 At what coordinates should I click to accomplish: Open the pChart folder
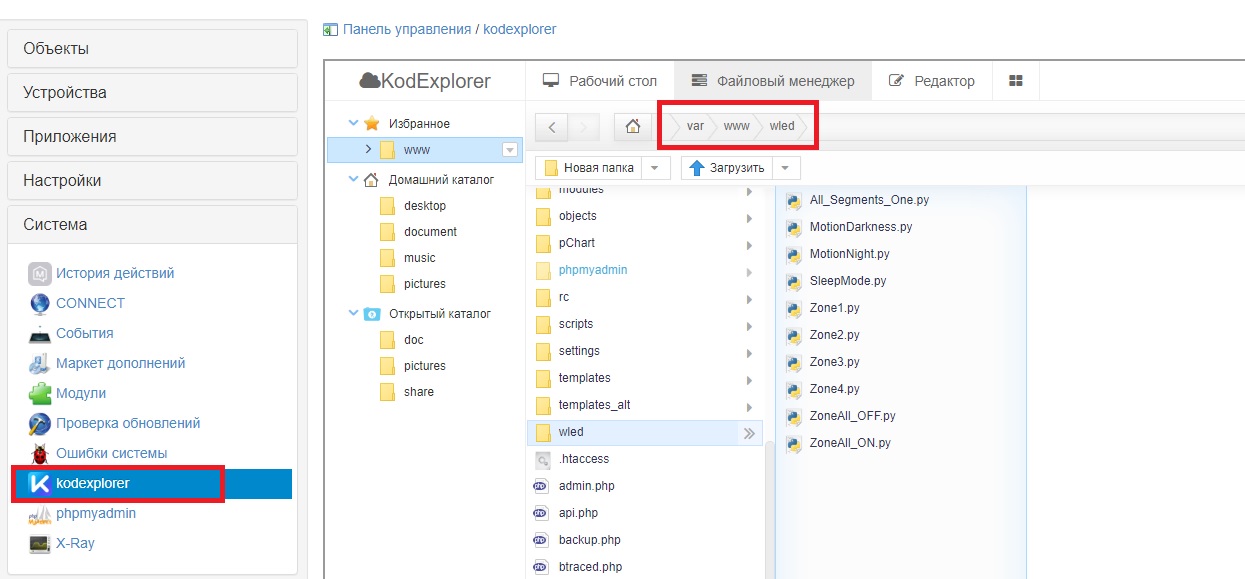[x=645, y=243]
